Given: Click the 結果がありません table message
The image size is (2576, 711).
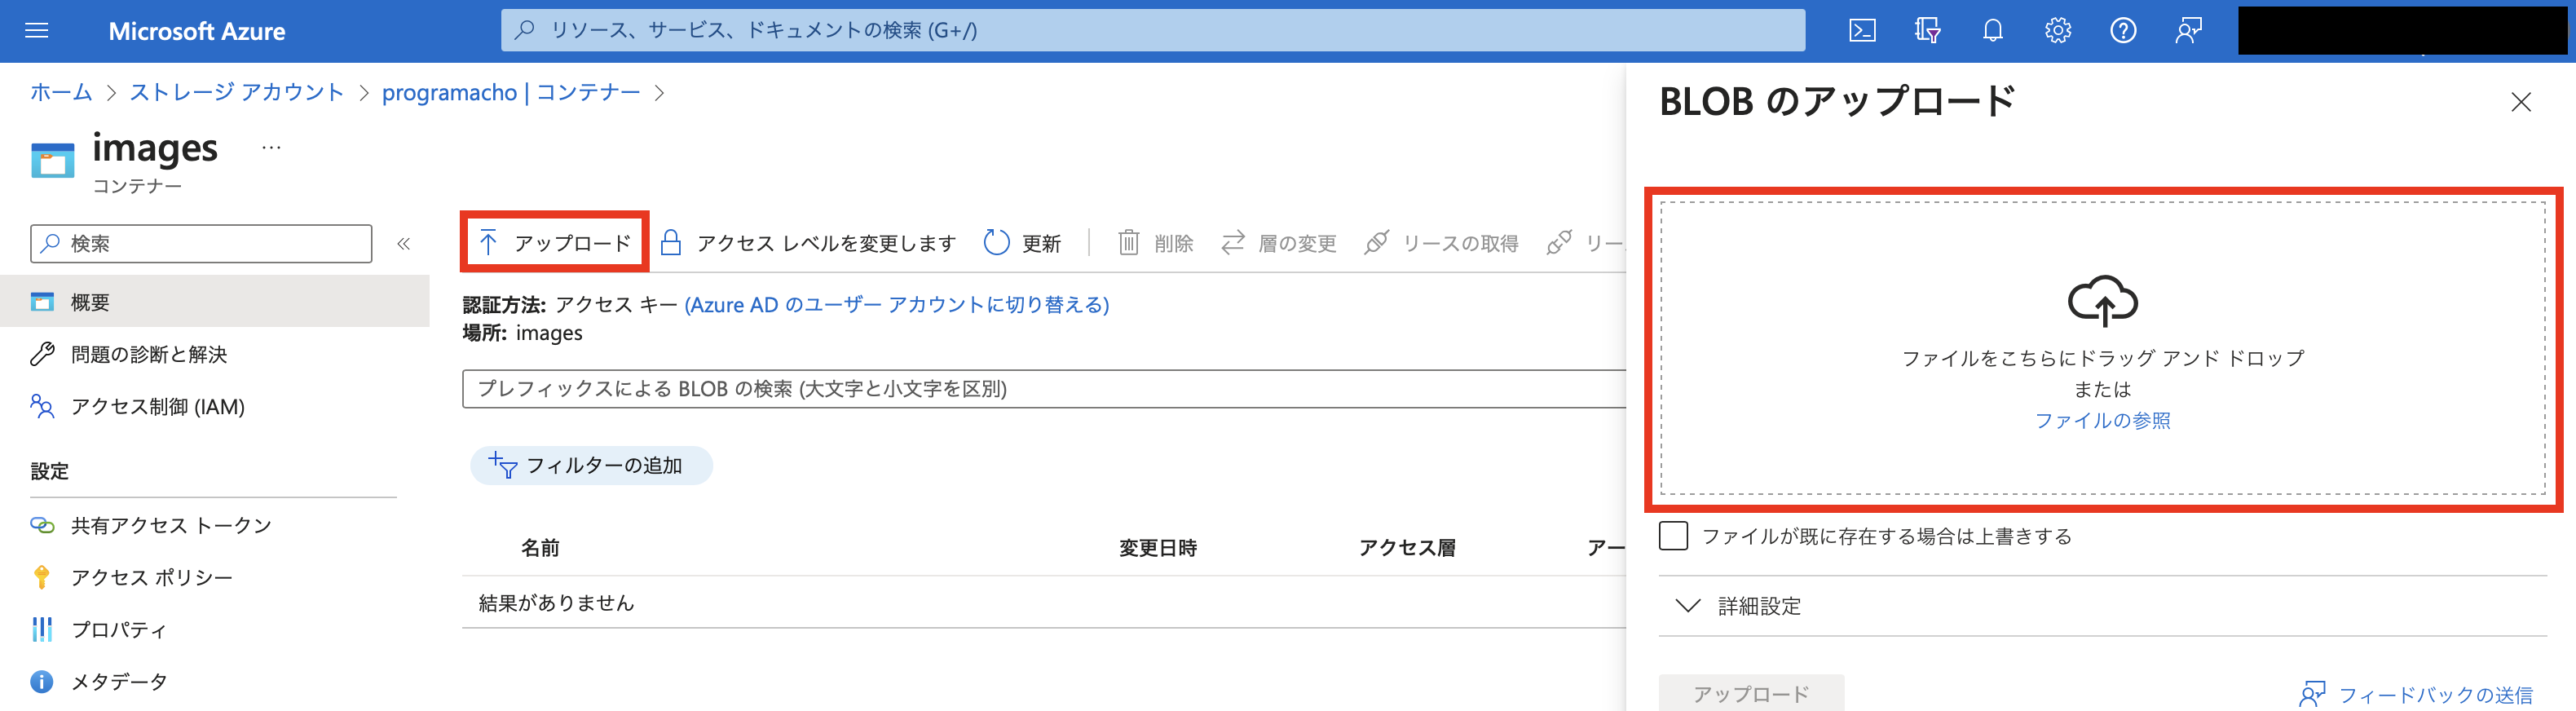Looking at the screenshot, I should click(x=556, y=603).
